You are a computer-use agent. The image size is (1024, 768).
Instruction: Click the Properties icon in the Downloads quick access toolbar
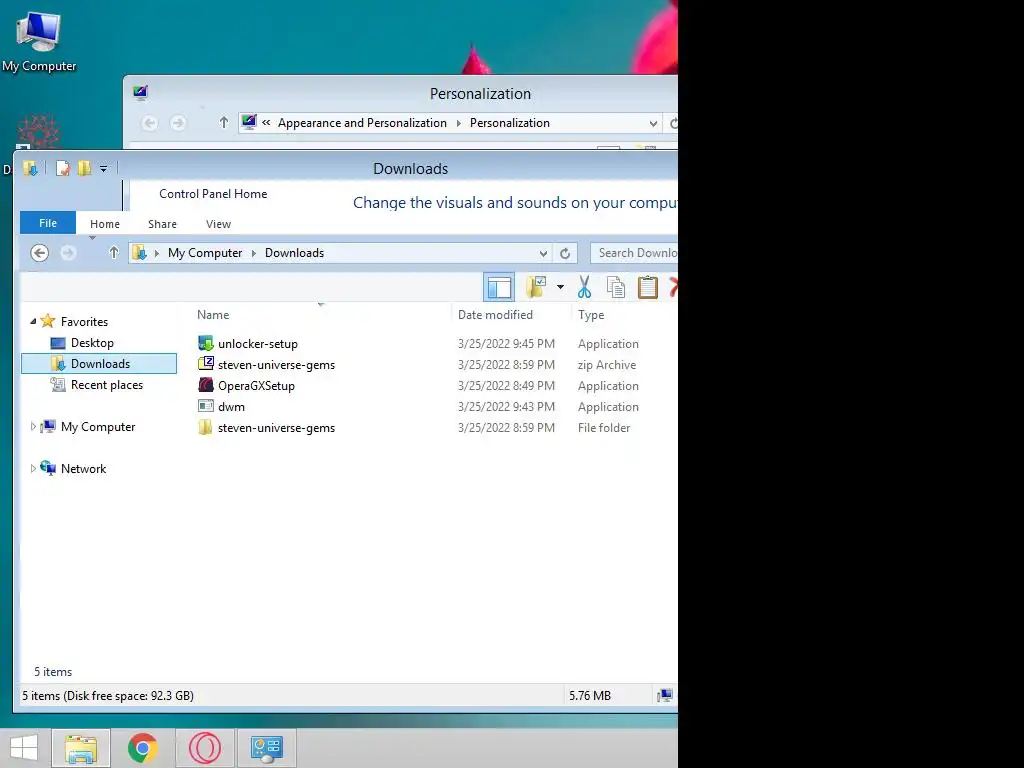[x=63, y=168]
